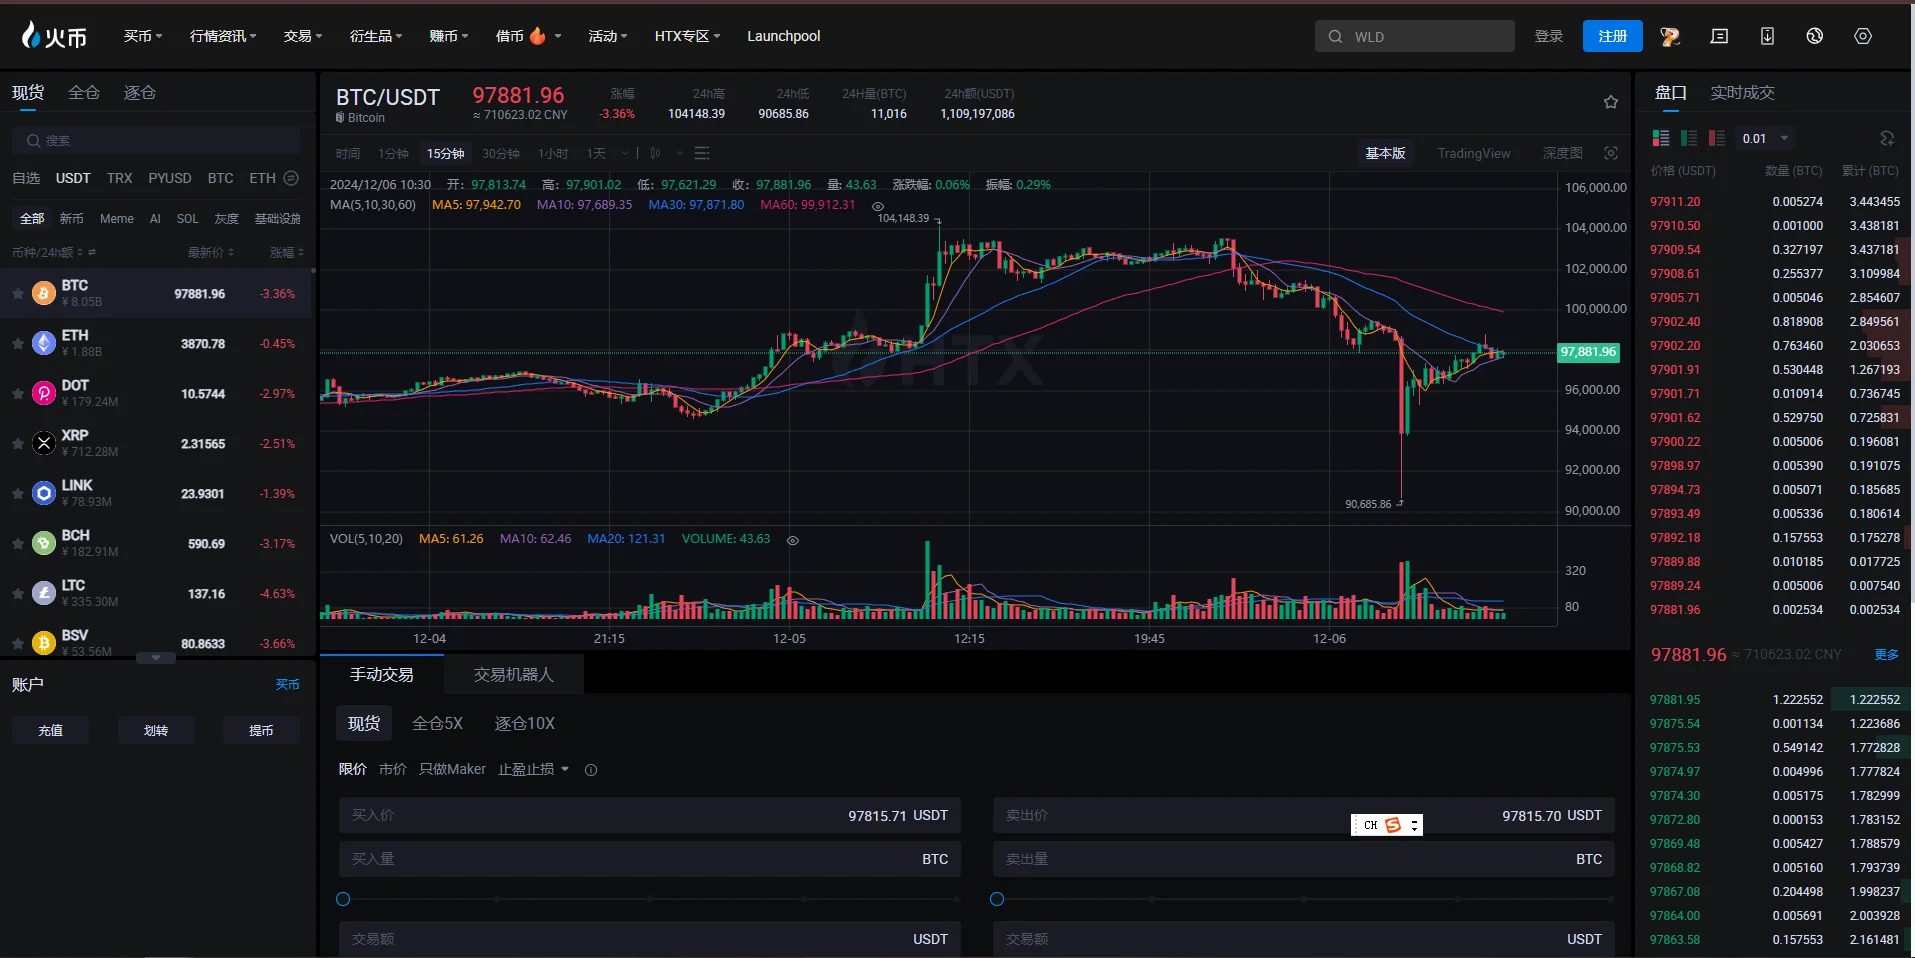
Task: Switch to the 交易机器人 tab
Action: point(513,675)
